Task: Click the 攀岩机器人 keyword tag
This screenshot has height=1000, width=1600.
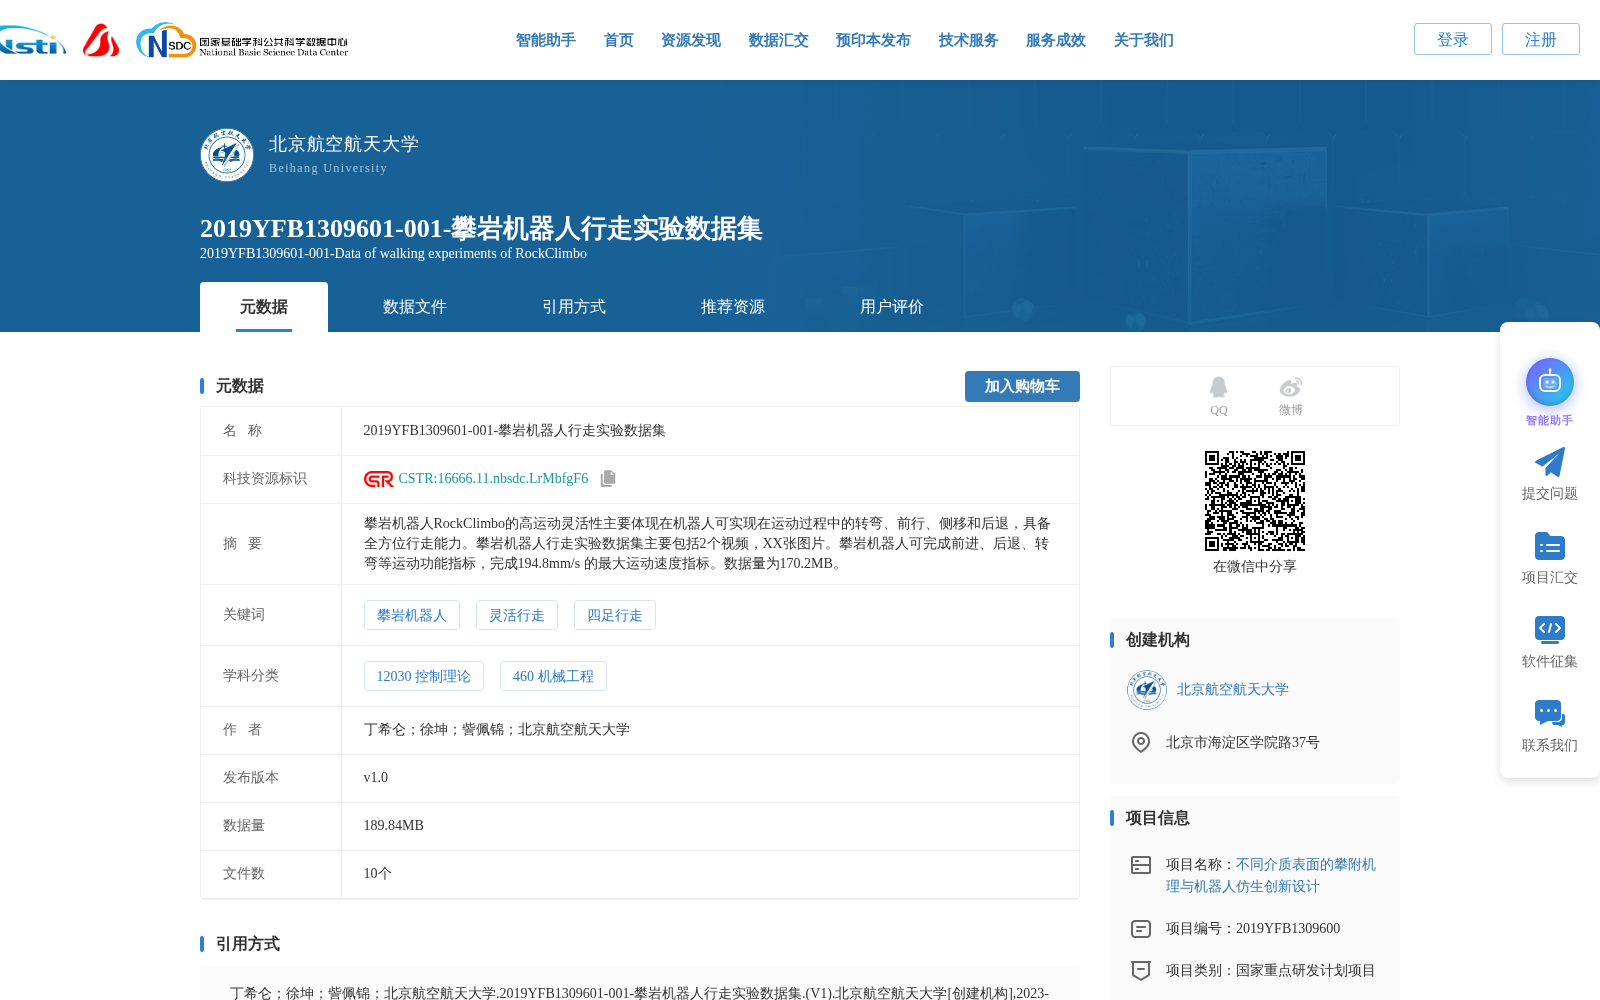Action: [x=412, y=615]
